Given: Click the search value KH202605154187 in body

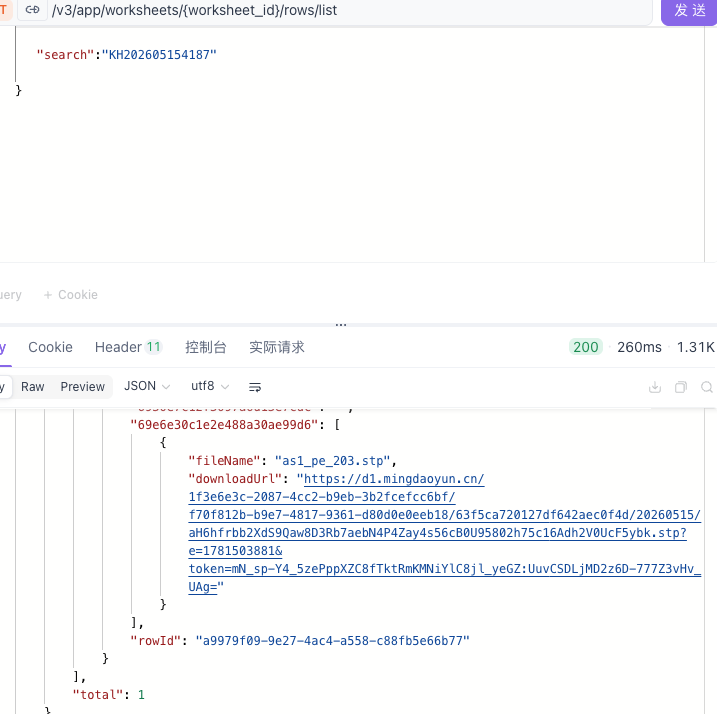Looking at the screenshot, I should [x=159, y=55].
